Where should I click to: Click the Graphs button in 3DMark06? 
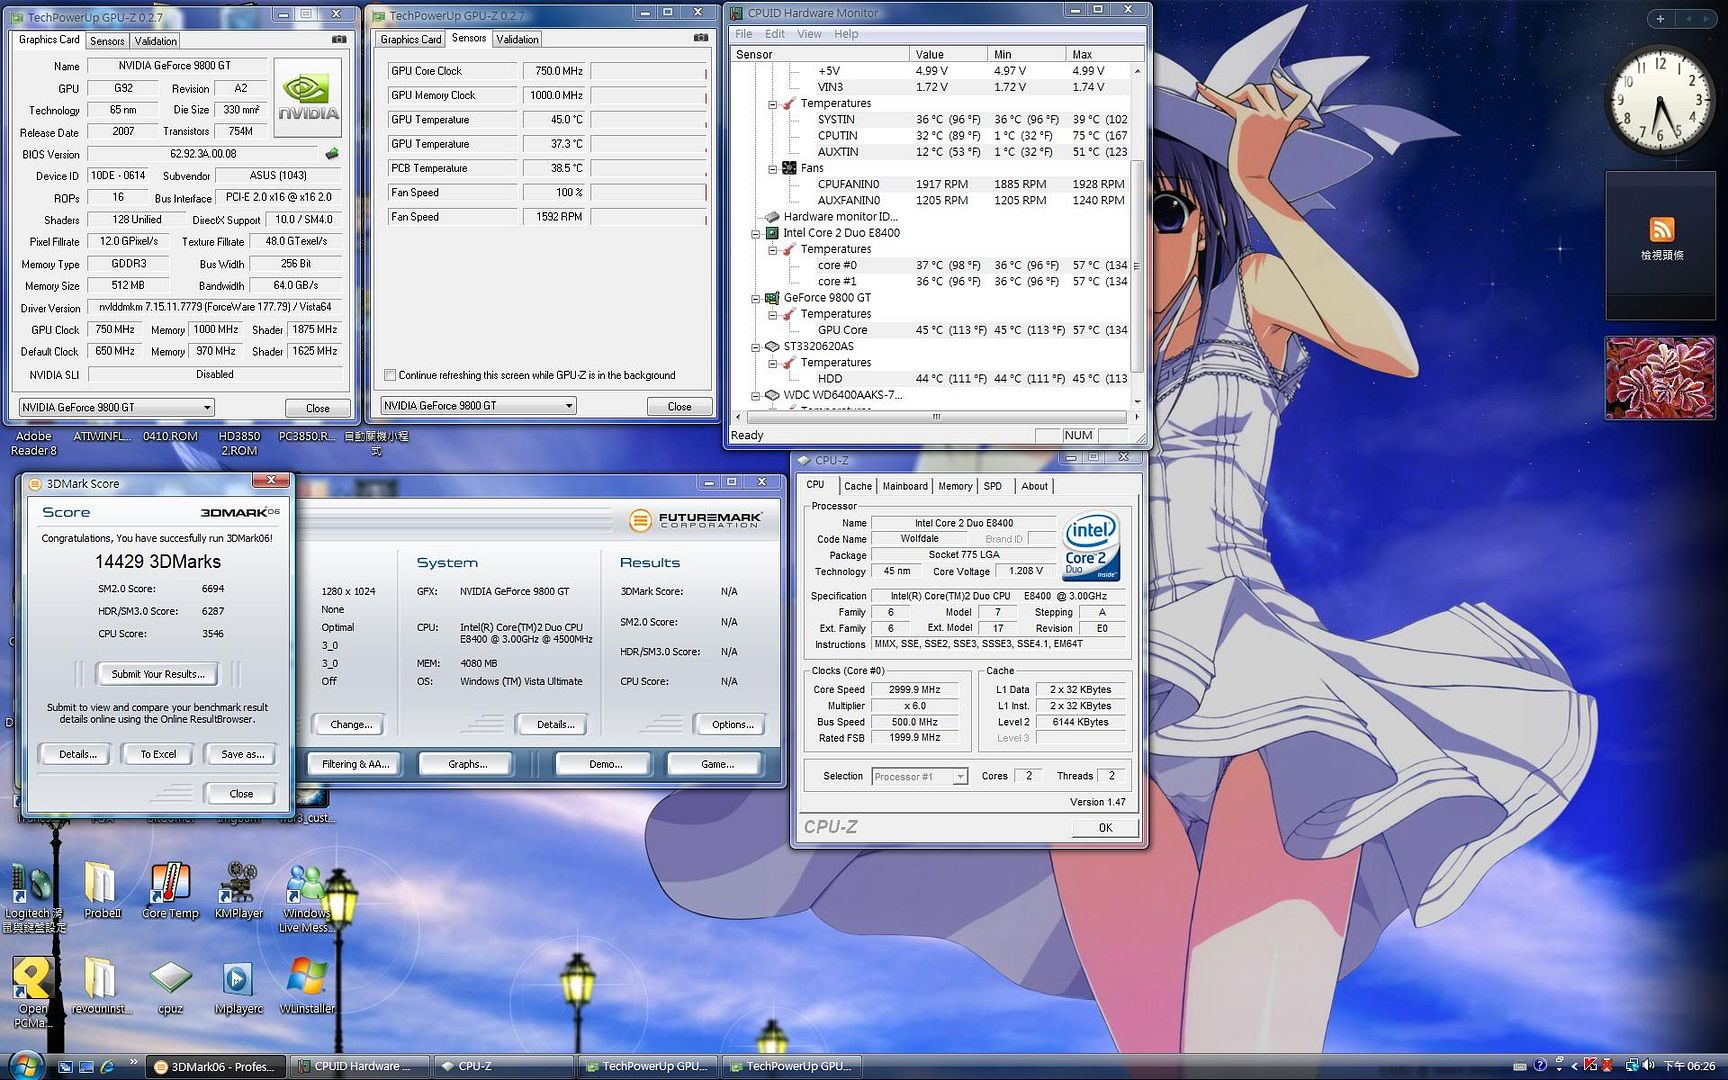(x=467, y=764)
